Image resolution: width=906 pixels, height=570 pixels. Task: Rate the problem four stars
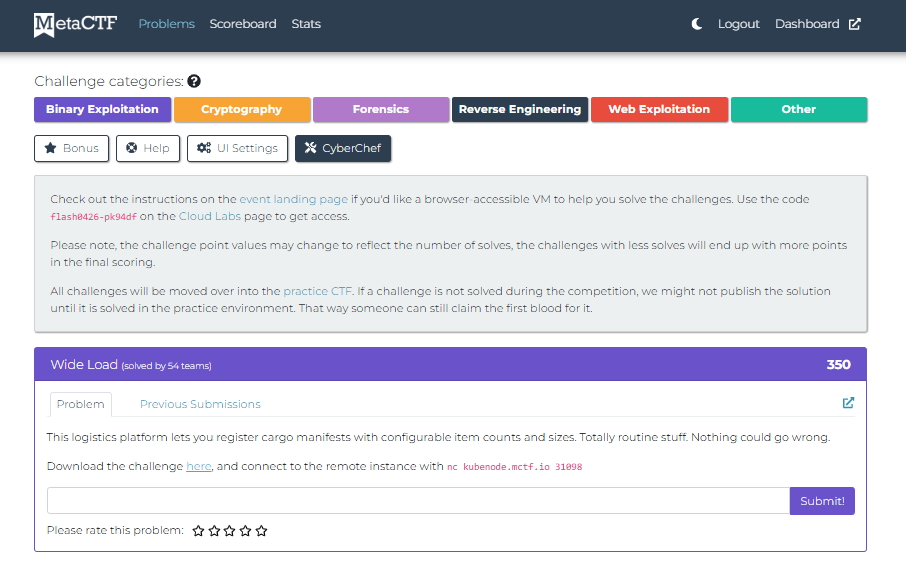[246, 531]
